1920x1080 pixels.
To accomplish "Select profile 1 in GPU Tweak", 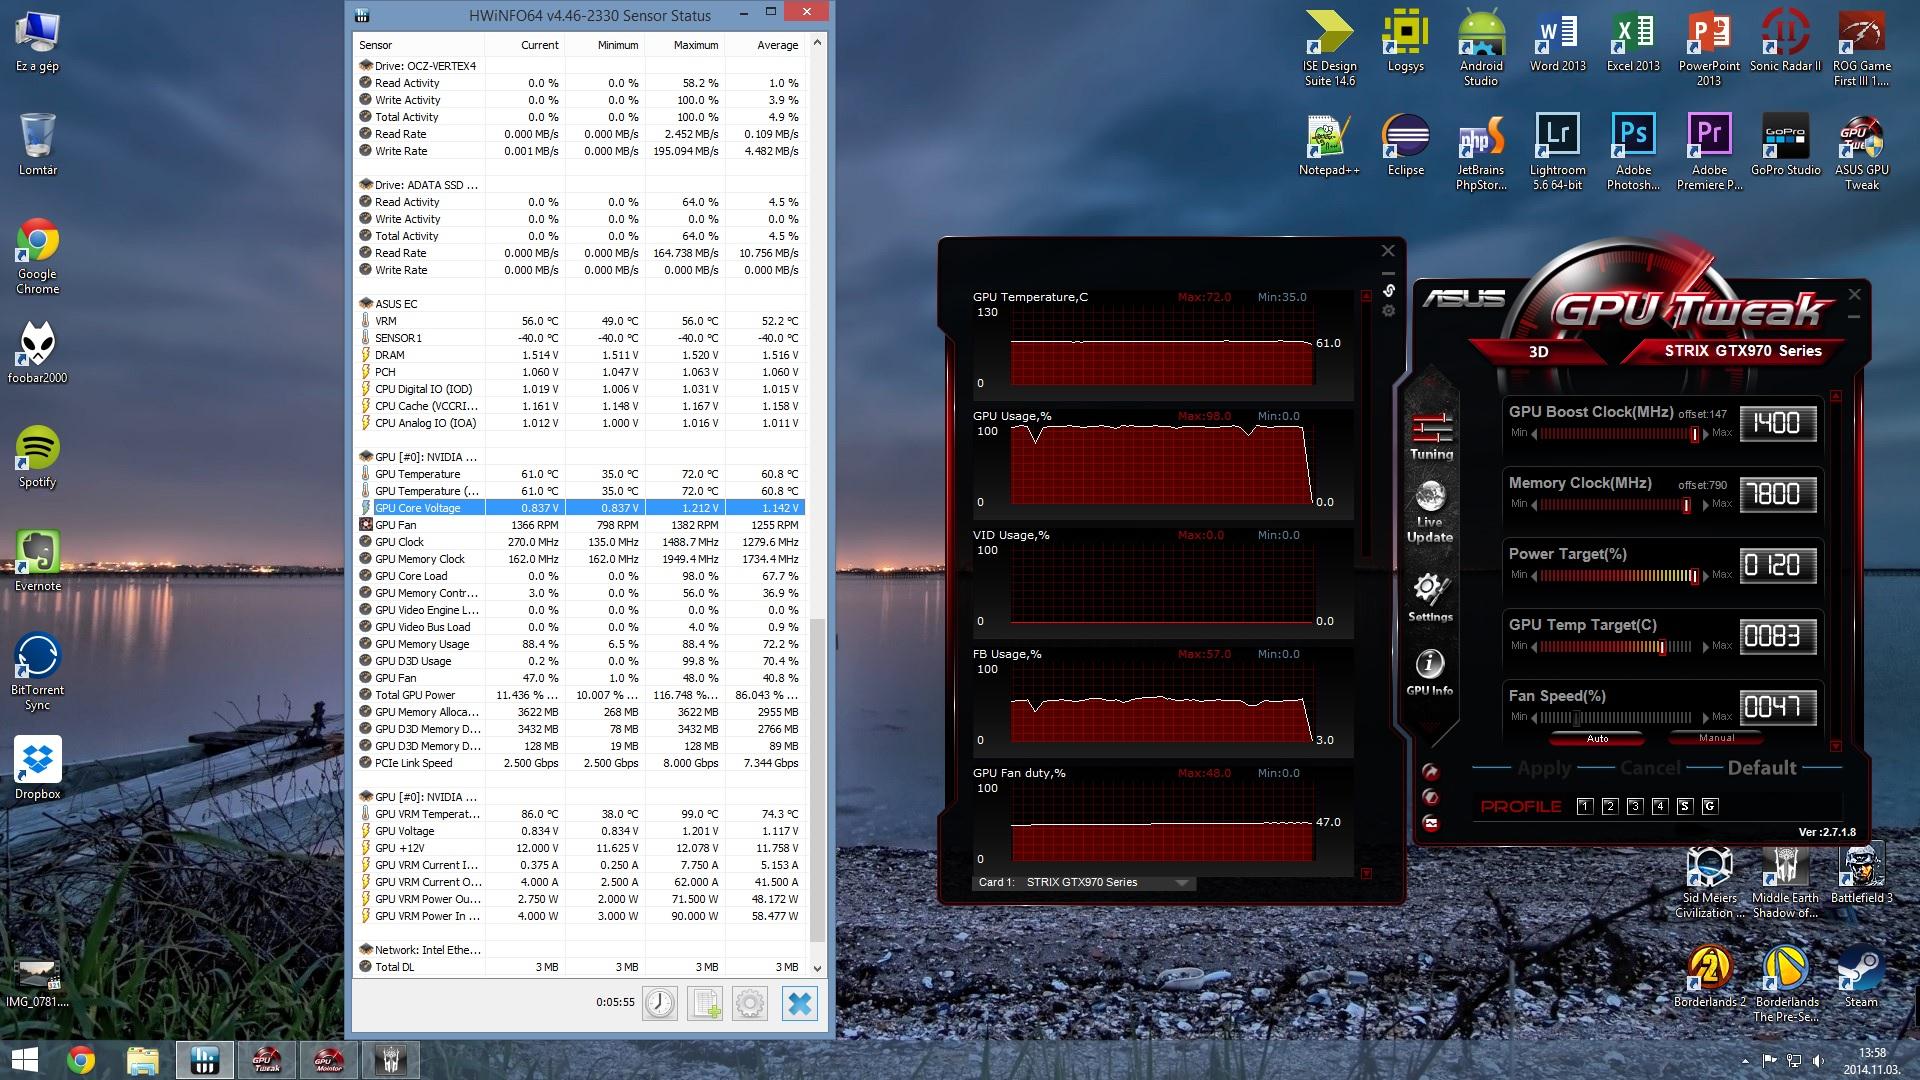I will [x=1584, y=806].
